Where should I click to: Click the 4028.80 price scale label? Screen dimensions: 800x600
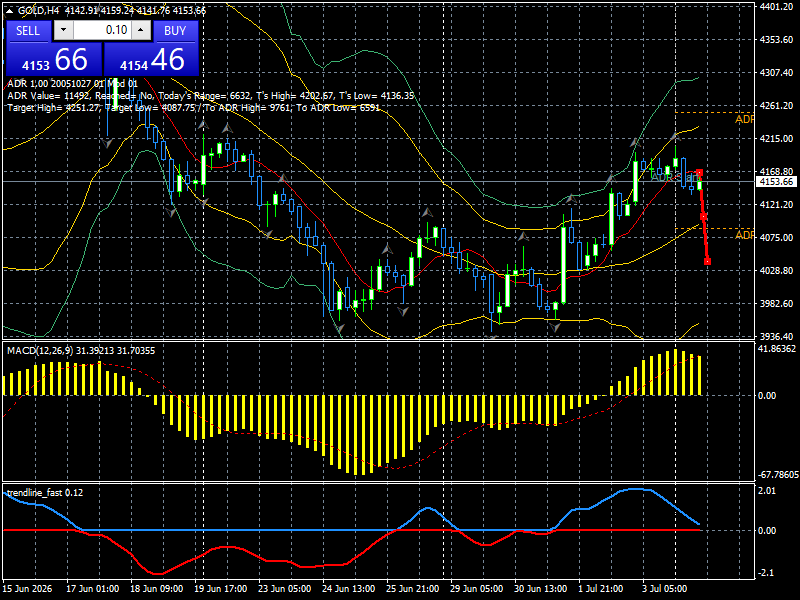(777, 270)
